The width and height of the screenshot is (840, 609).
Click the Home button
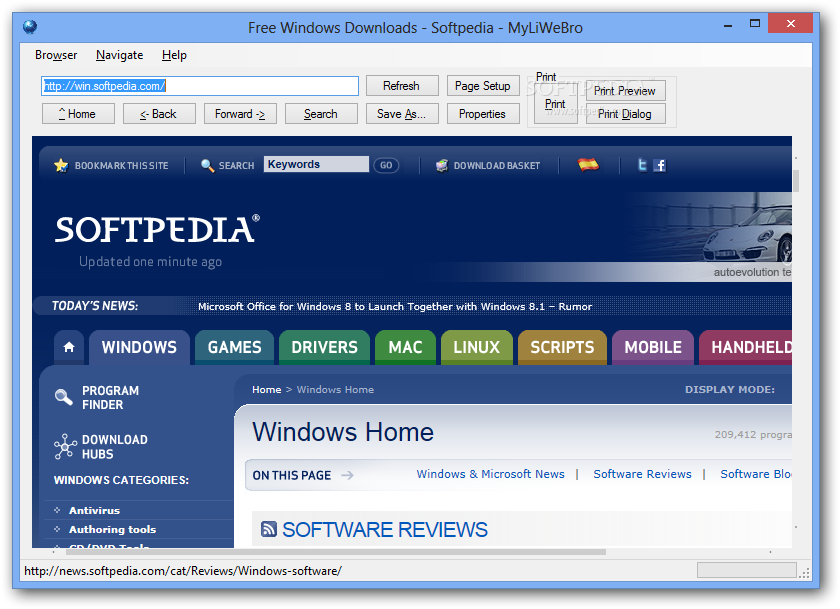[78, 114]
